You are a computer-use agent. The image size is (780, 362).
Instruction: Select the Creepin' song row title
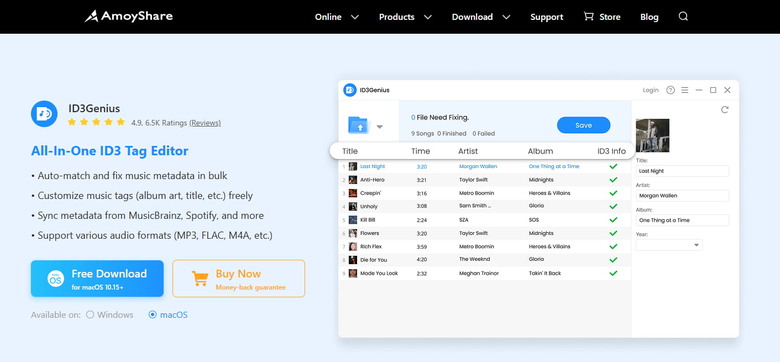(371, 193)
